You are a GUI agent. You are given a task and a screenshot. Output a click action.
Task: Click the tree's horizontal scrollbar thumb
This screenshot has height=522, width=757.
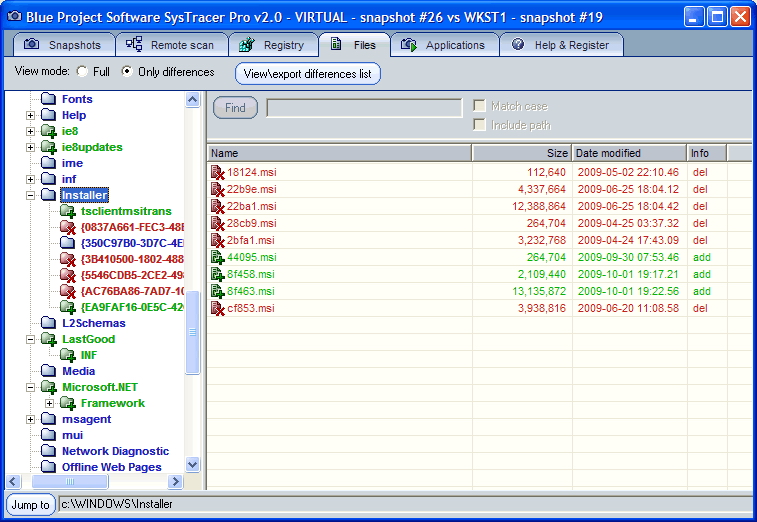coord(70,481)
